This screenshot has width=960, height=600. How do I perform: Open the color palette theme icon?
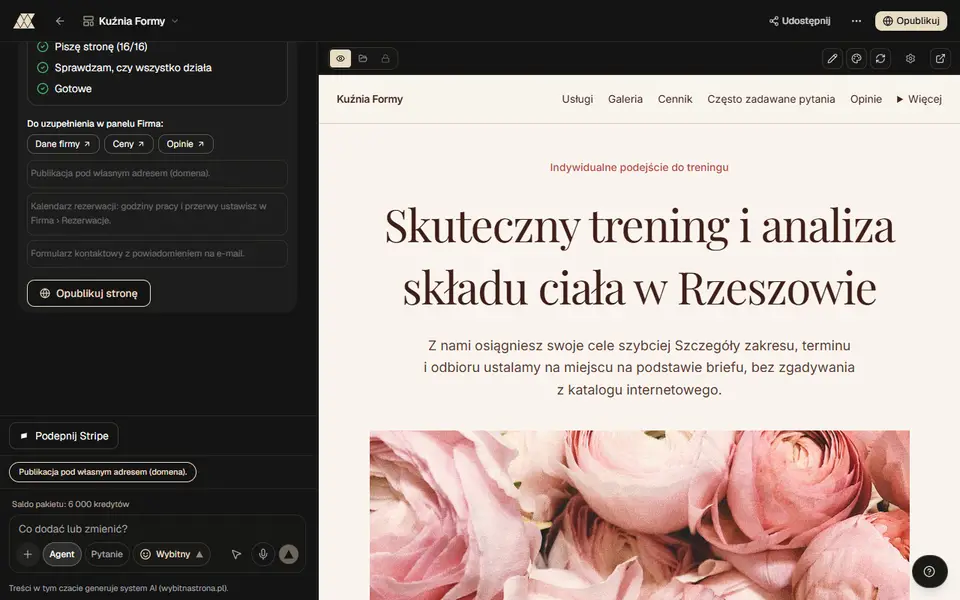(x=856, y=59)
